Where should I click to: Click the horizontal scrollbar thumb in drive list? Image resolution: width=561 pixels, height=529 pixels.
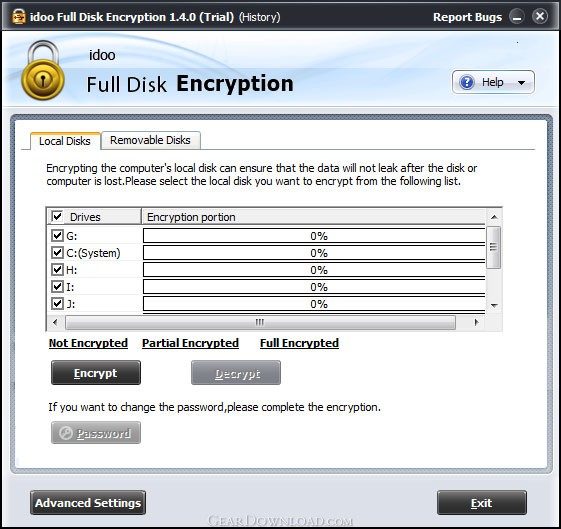point(260,322)
